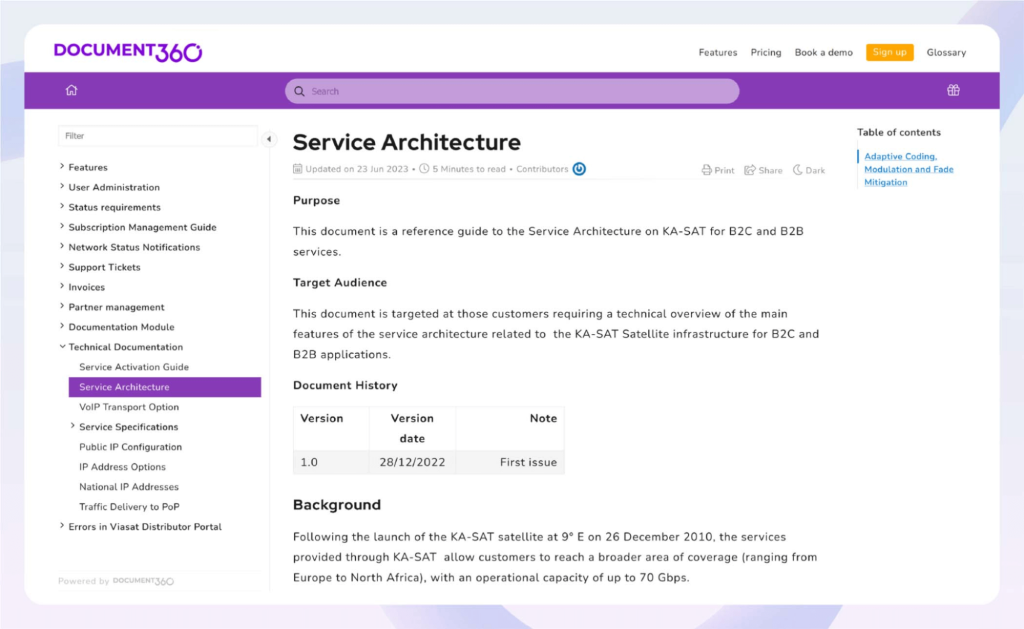Viewport: 1024px width, 629px height.
Task: Click the Support Tickets label
Action: click(x=104, y=267)
